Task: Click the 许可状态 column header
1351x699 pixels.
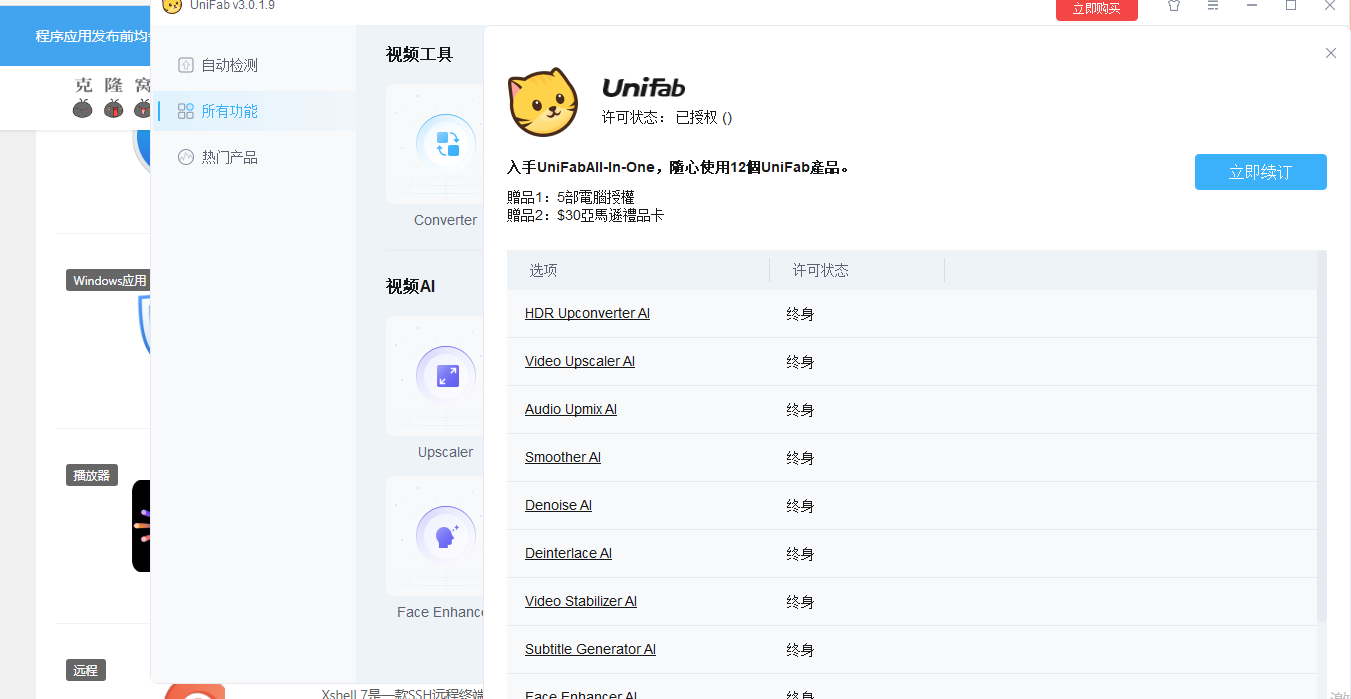Action: 821,270
